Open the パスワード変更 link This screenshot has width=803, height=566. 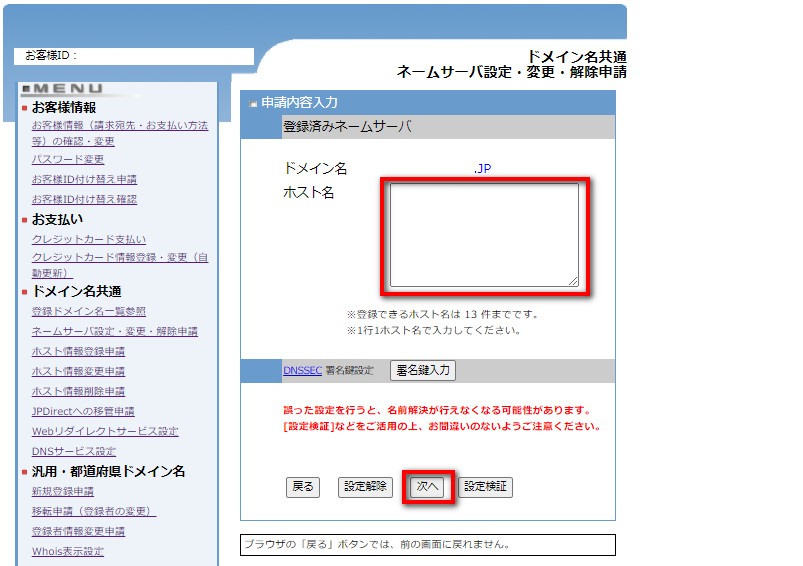68,159
